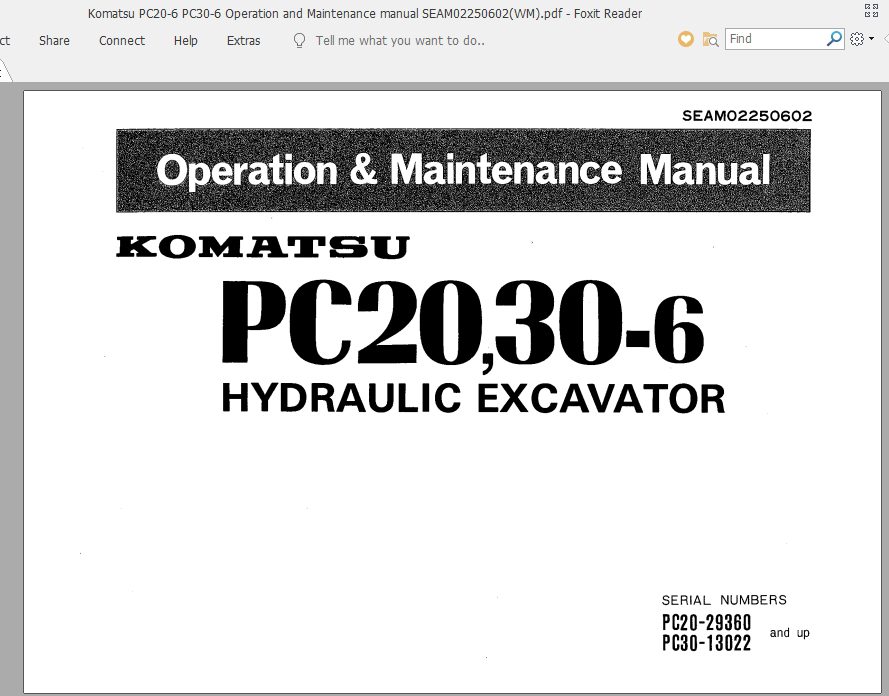Open the Connect ribbon tab
The width and height of the screenshot is (889, 696).
point(122,41)
